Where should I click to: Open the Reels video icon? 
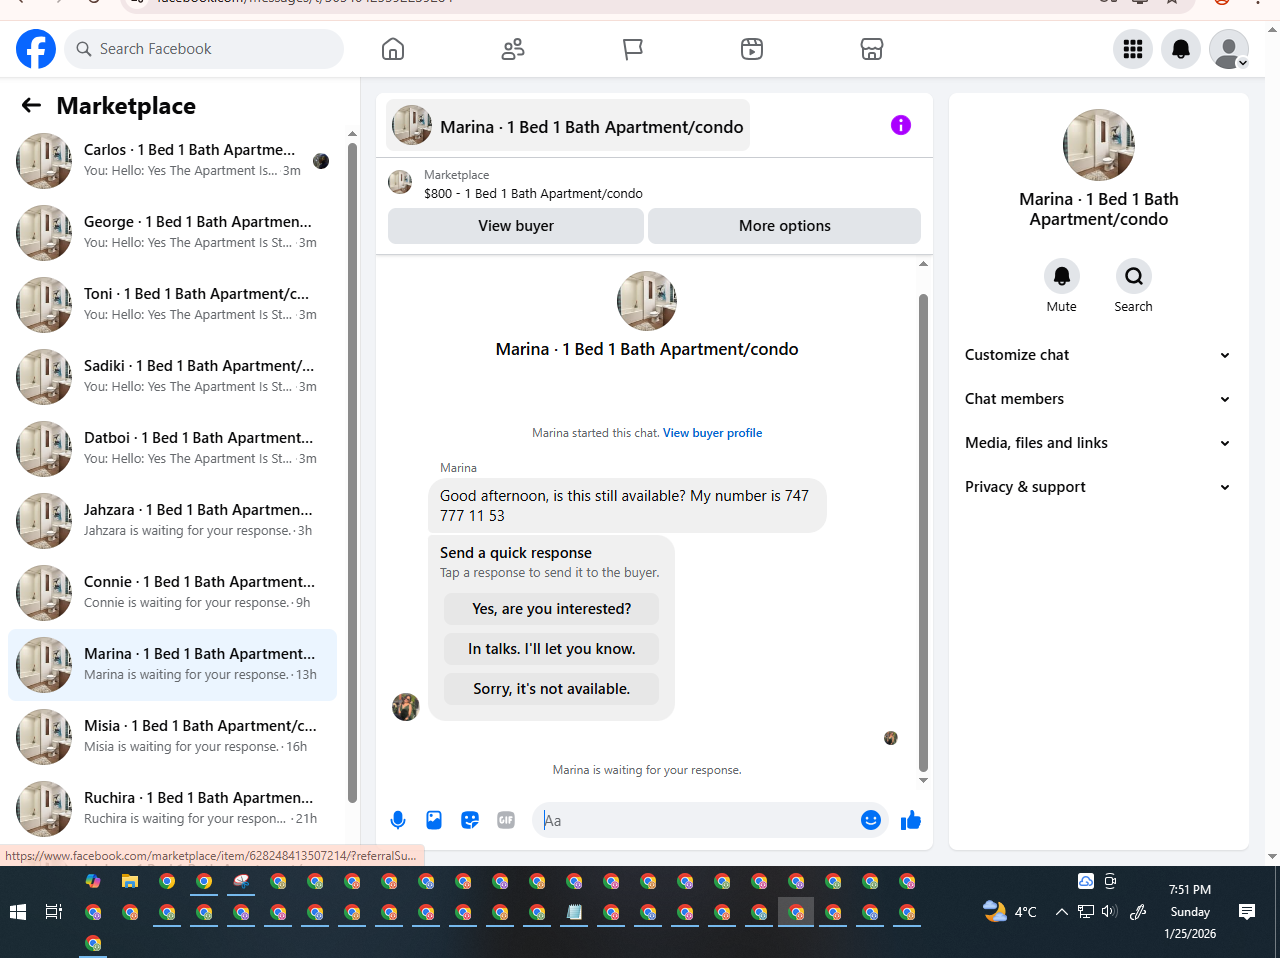tap(752, 49)
